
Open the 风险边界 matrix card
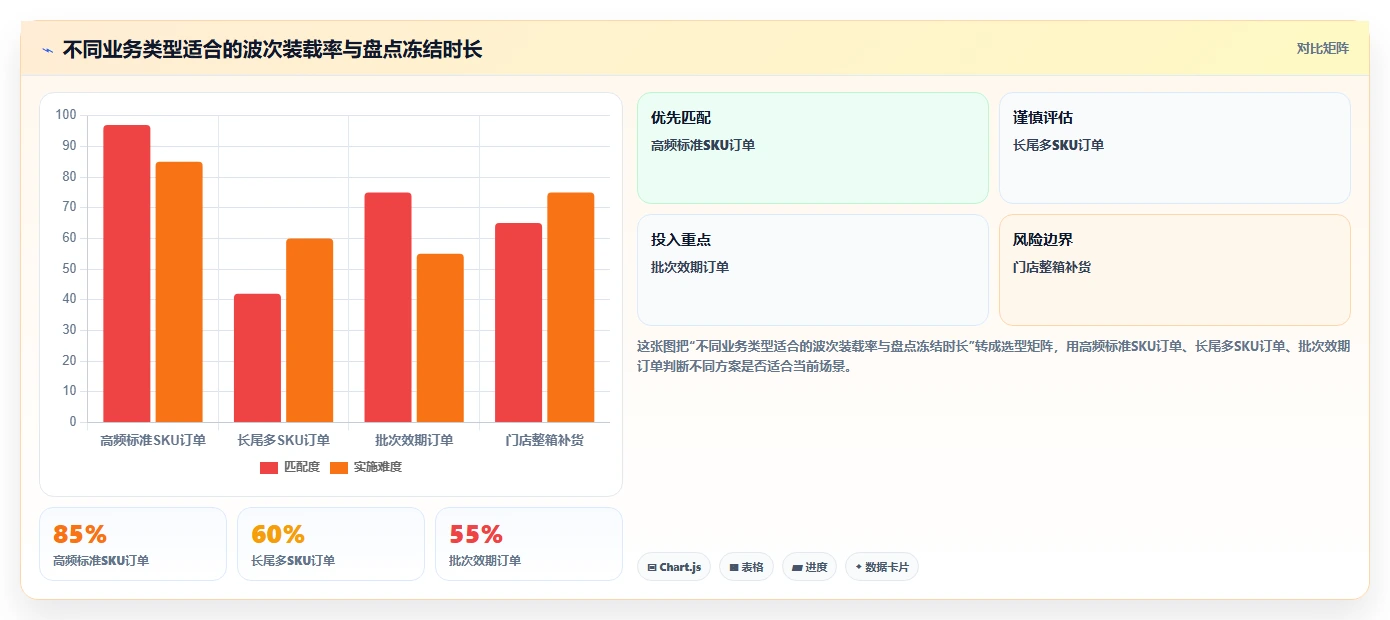[1175, 270]
